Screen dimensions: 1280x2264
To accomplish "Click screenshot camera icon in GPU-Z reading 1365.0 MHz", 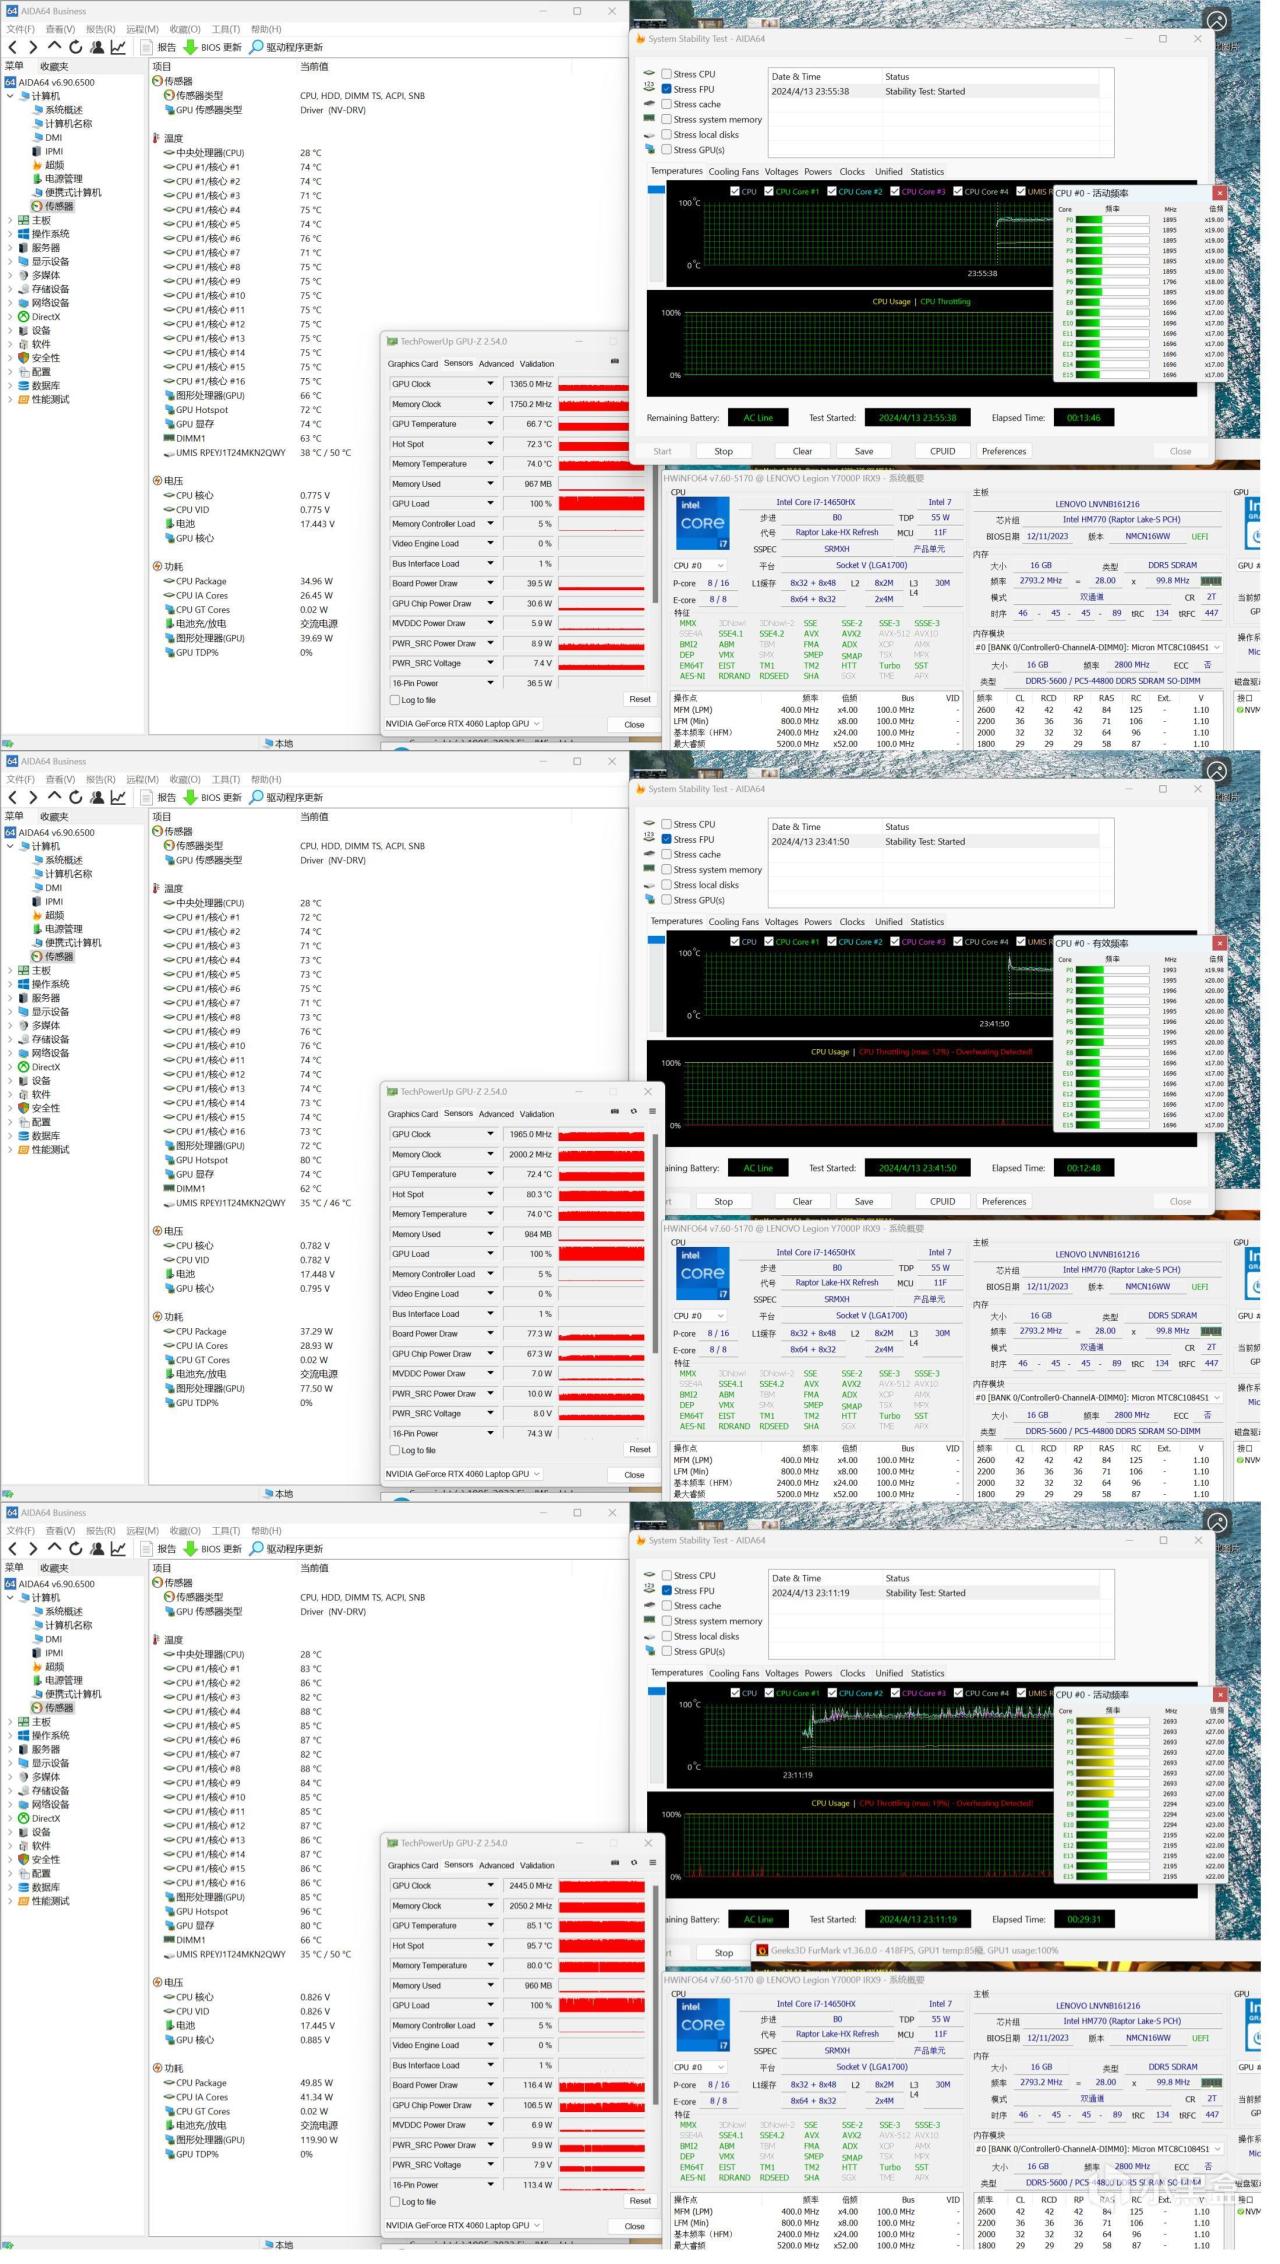I will tap(614, 362).
